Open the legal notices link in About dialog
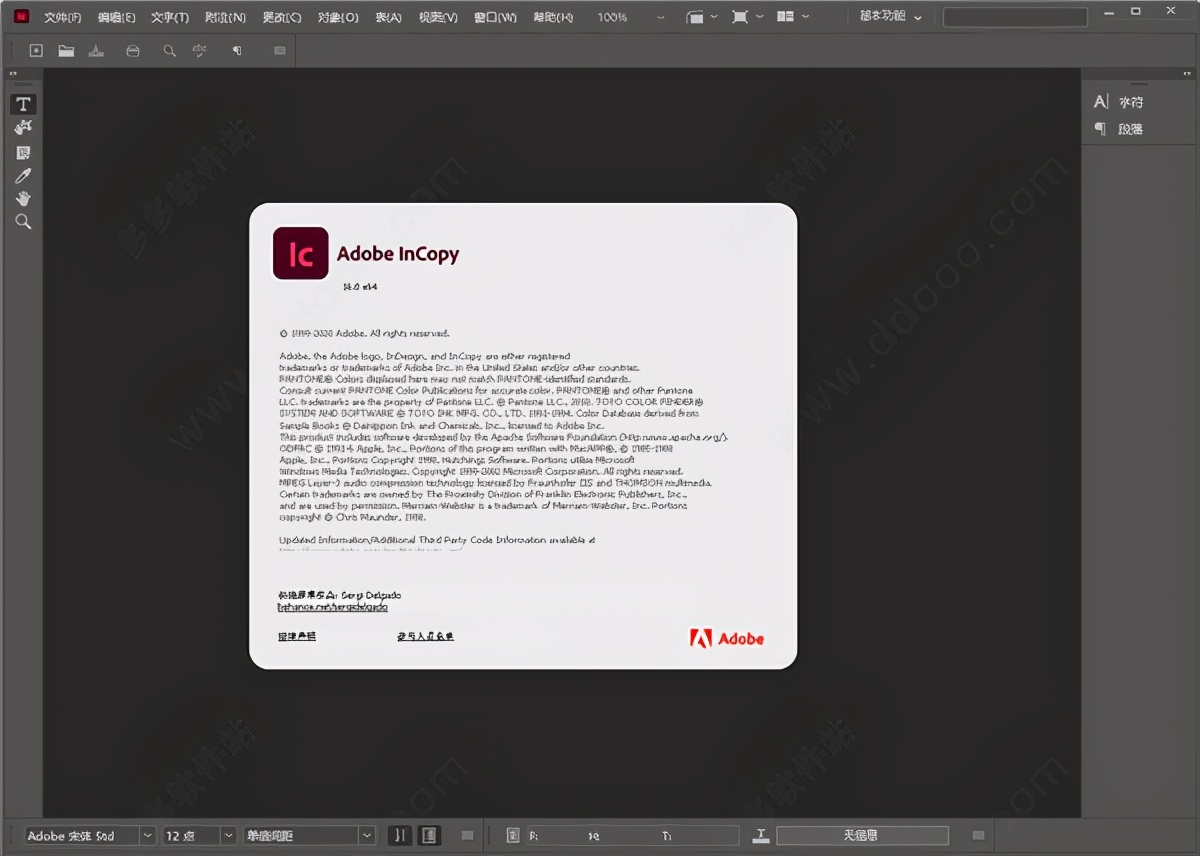Screen dimensions: 1200x856 [x=297, y=636]
